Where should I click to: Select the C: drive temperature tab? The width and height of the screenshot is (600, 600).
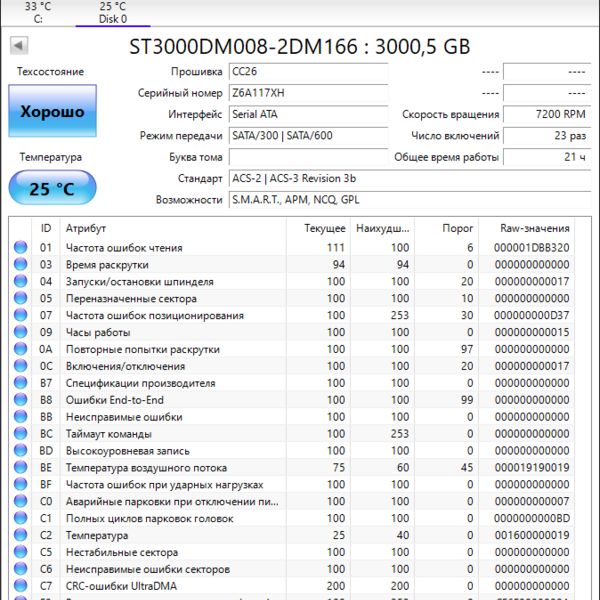[38, 13]
